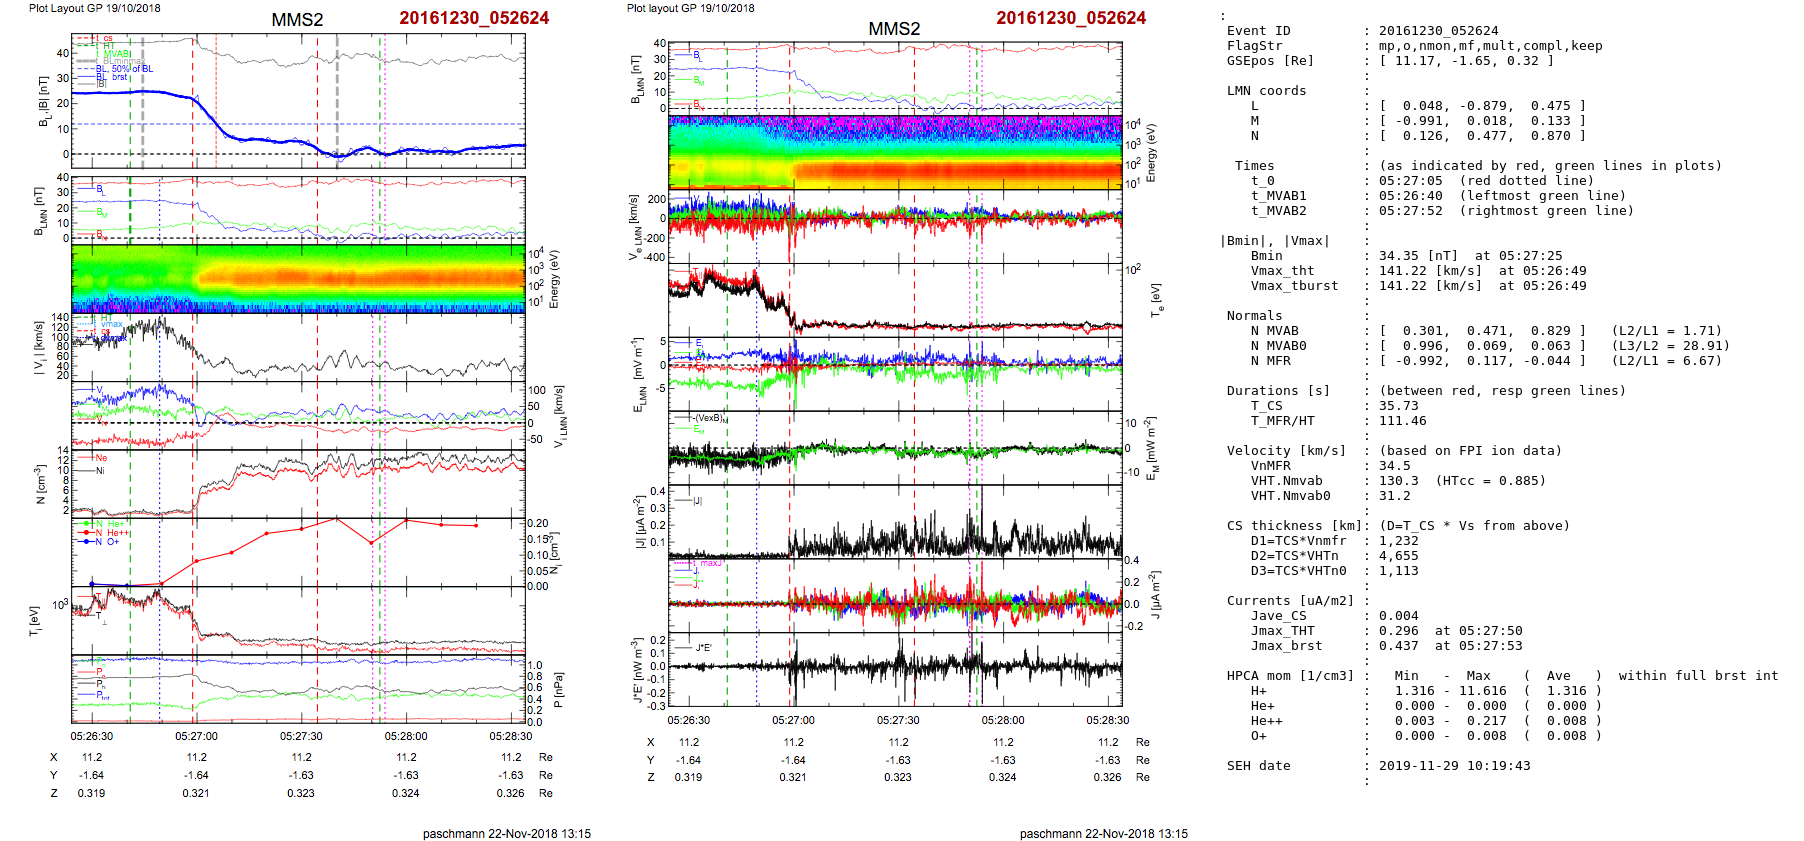Open the left plot's ion energy spectrogram panel

[298, 279]
